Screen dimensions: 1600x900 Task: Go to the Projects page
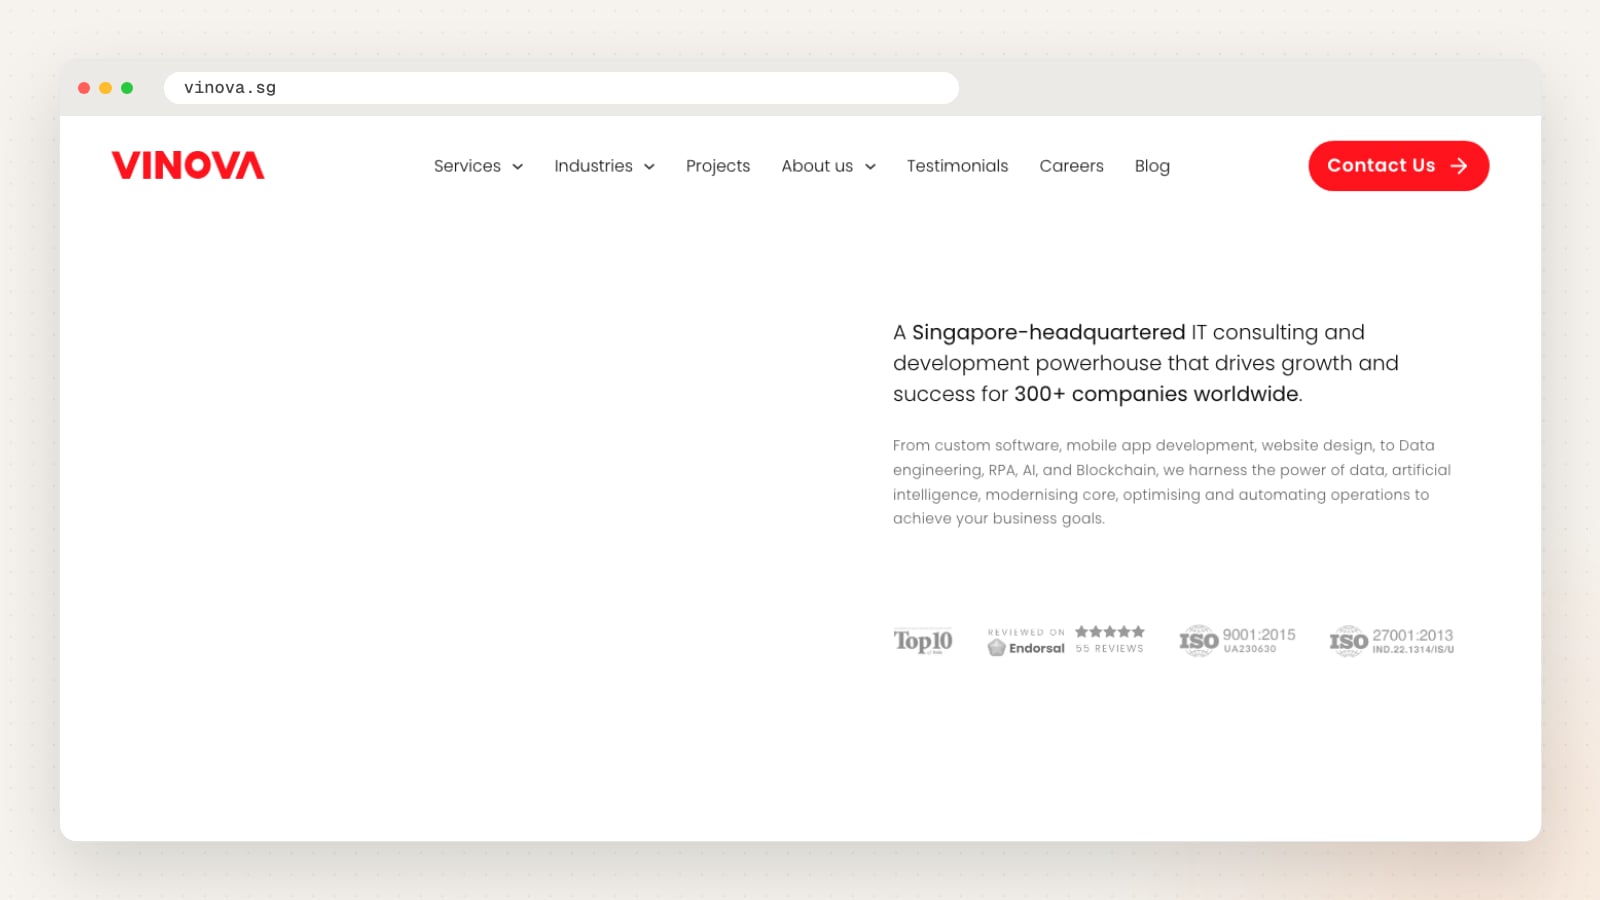[x=718, y=166]
